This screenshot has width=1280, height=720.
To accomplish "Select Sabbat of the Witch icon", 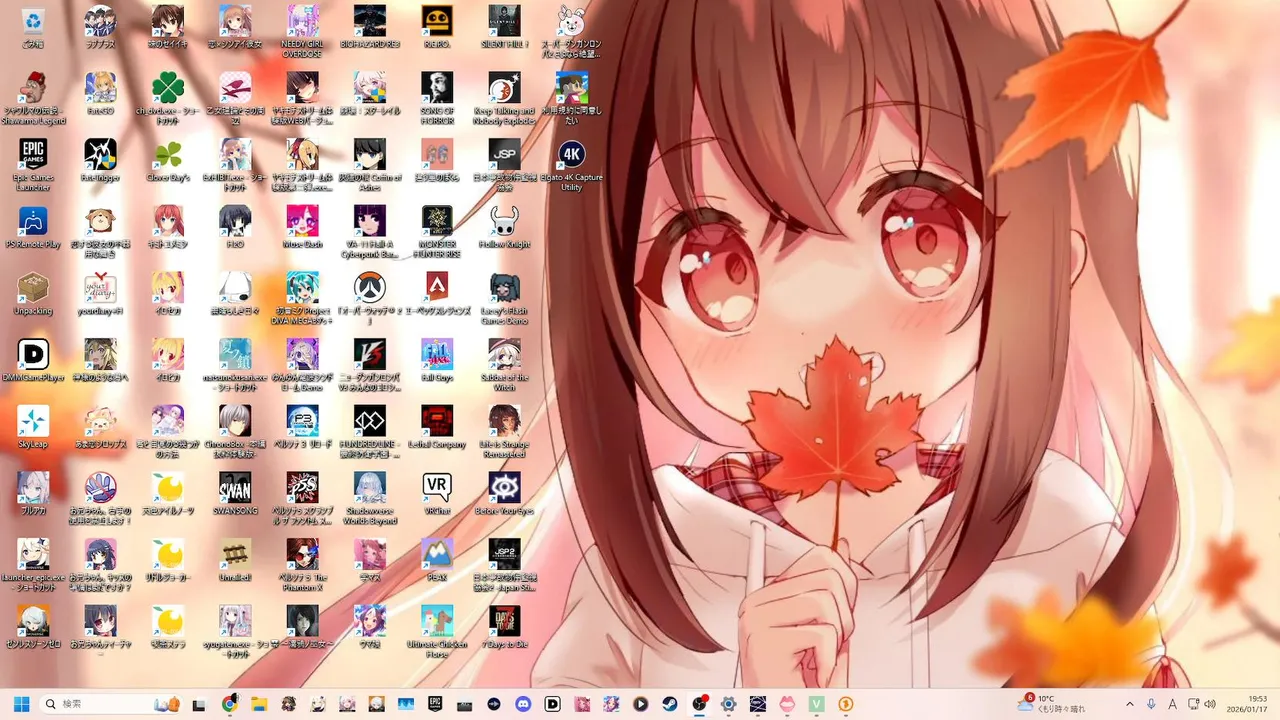I will 504,365.
